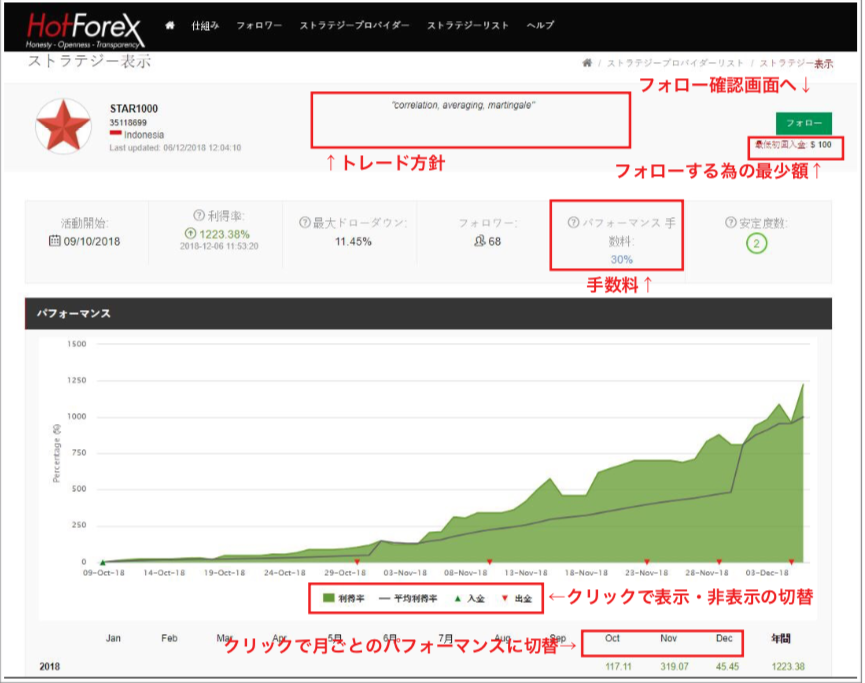Select Nov to show monthly performance
The height and width of the screenshot is (683, 865).
667,638
